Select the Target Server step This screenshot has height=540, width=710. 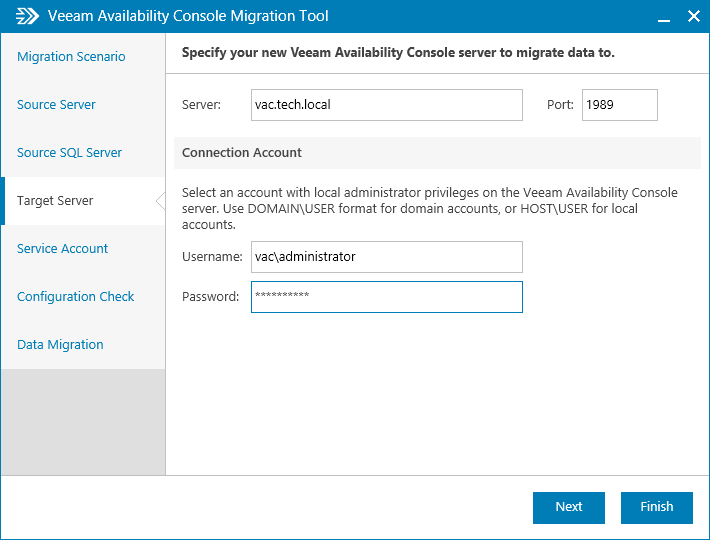55,201
